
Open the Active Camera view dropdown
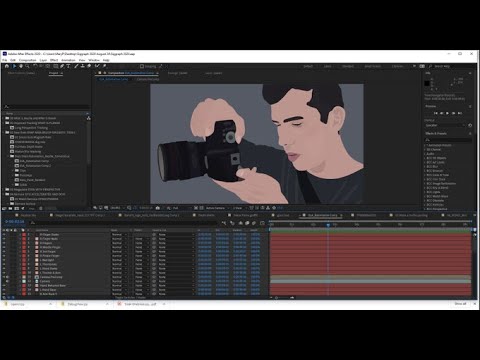(x=217, y=208)
